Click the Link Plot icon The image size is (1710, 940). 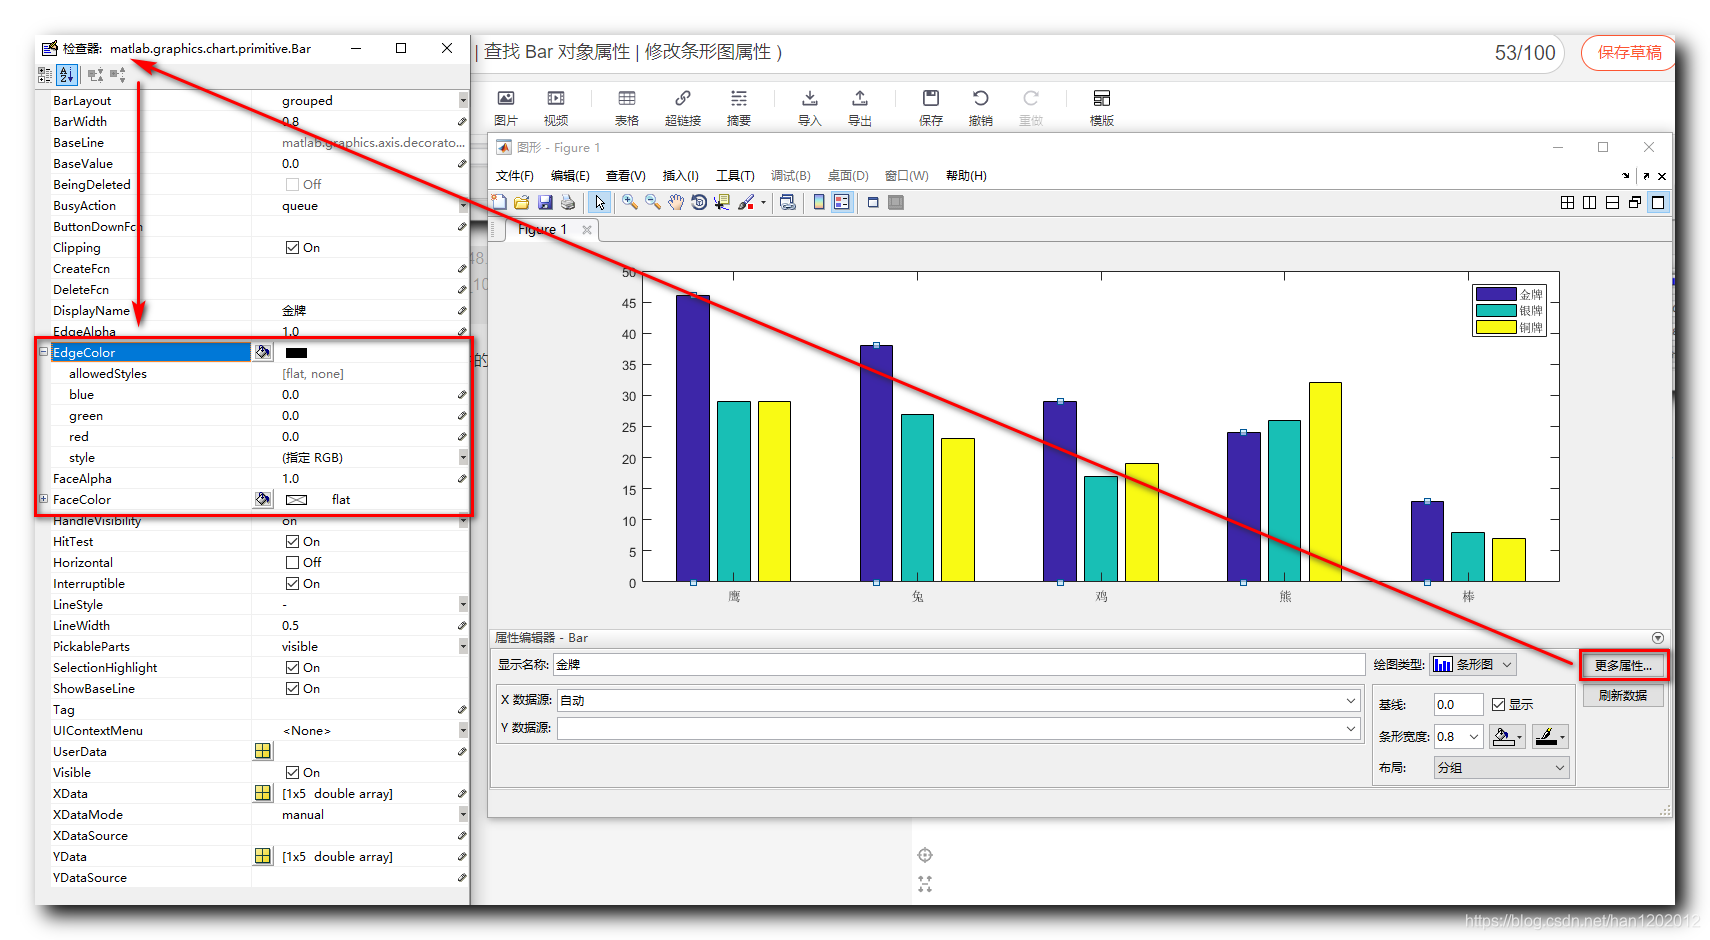click(788, 202)
